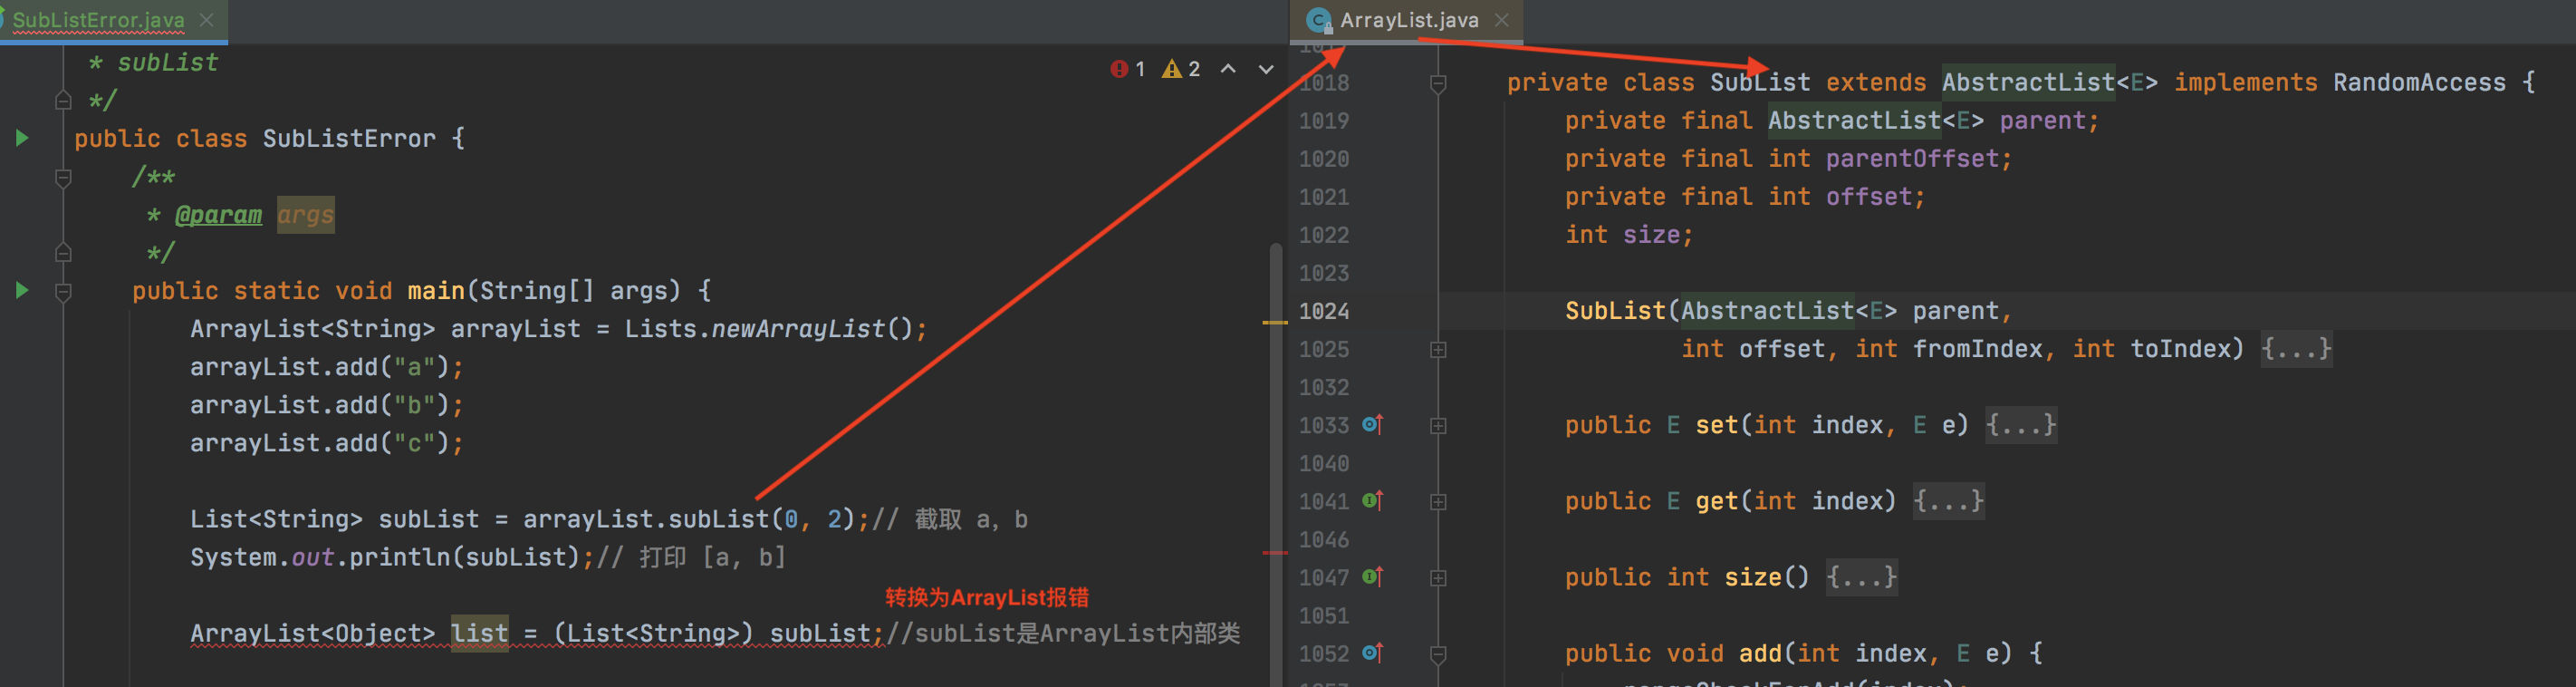The image size is (2576, 687).
Task: Expand the collapsed {...} of set method
Action: pyautogui.click(x=2021, y=425)
